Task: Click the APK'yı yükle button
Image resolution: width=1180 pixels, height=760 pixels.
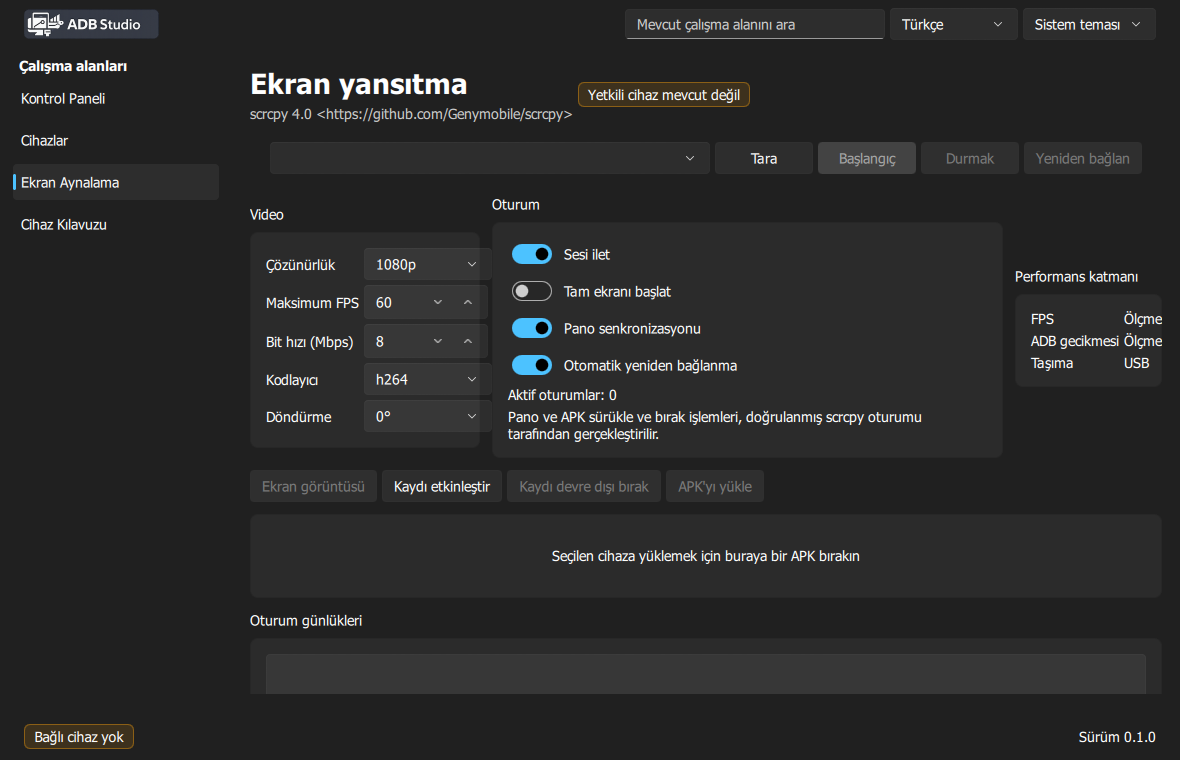Action: tap(715, 487)
